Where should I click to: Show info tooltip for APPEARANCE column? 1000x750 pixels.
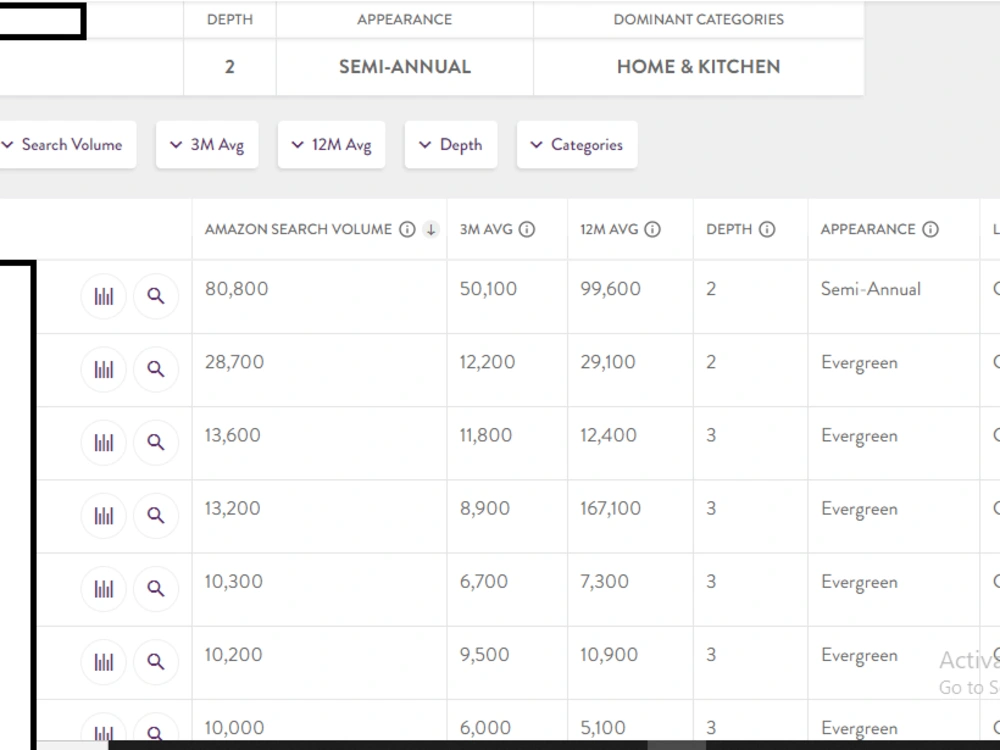tap(930, 229)
